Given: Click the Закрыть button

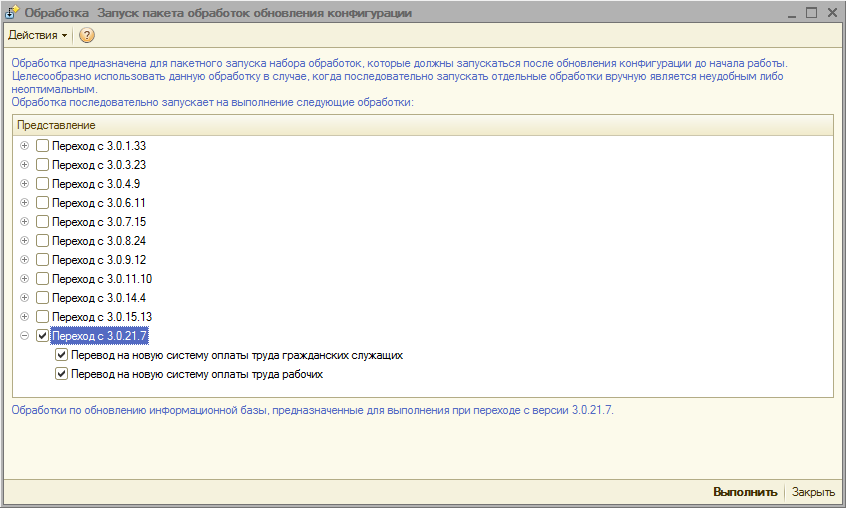Looking at the screenshot, I should pyautogui.click(x=813, y=492).
